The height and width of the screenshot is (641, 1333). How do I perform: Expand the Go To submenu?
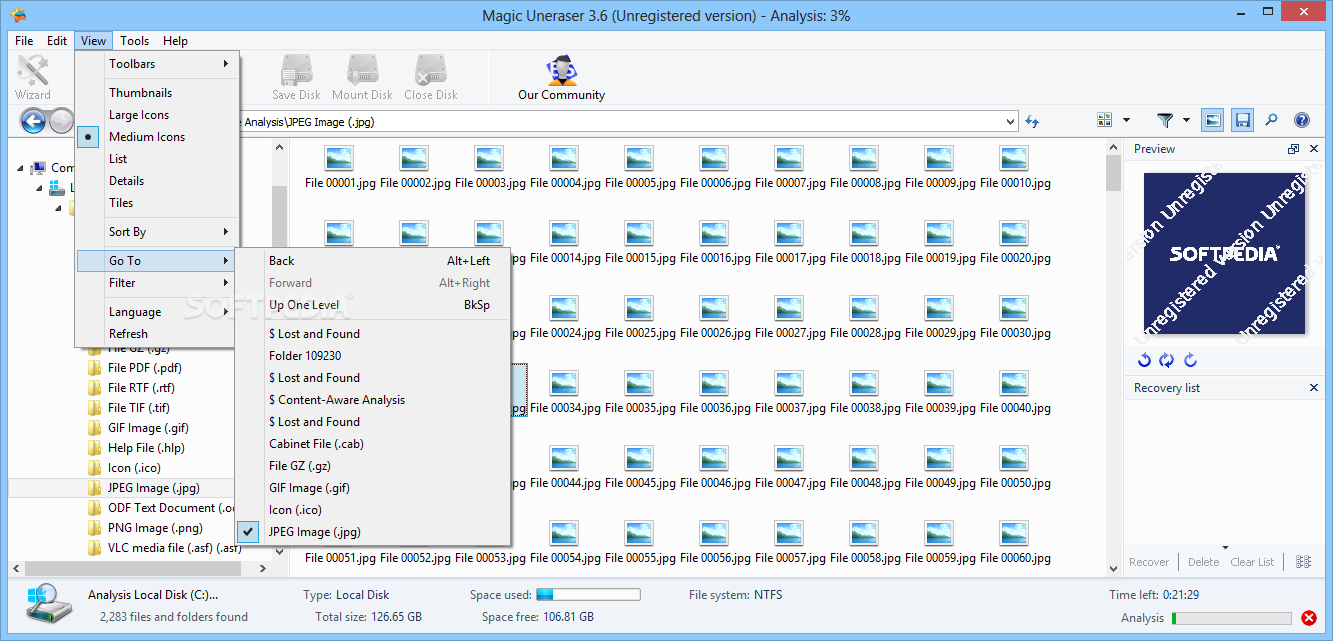tap(157, 261)
